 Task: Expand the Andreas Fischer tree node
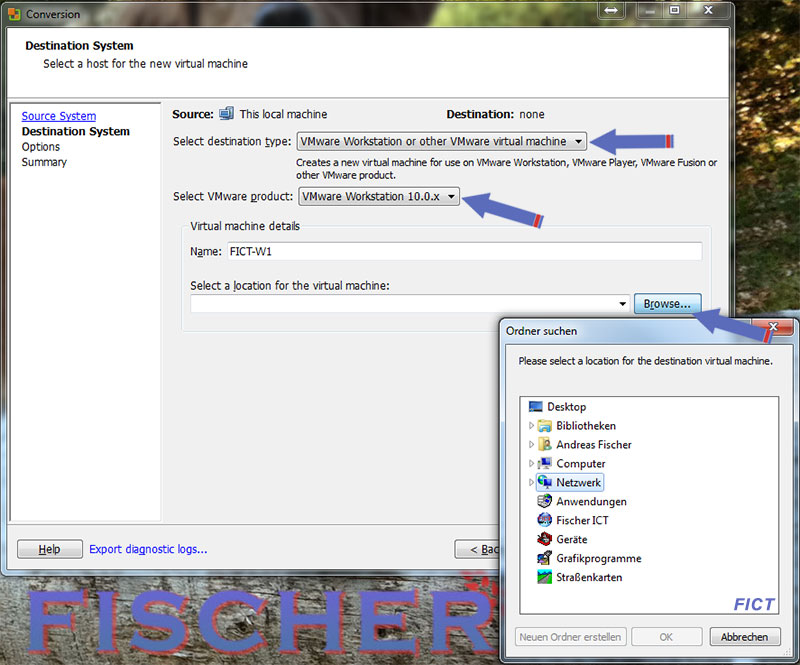coord(531,445)
